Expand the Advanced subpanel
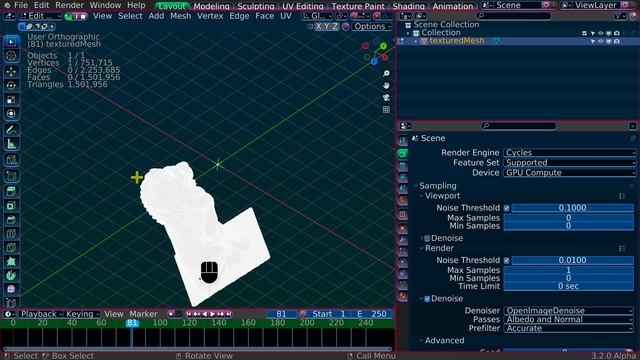This screenshot has width=640, height=360. [x=444, y=340]
